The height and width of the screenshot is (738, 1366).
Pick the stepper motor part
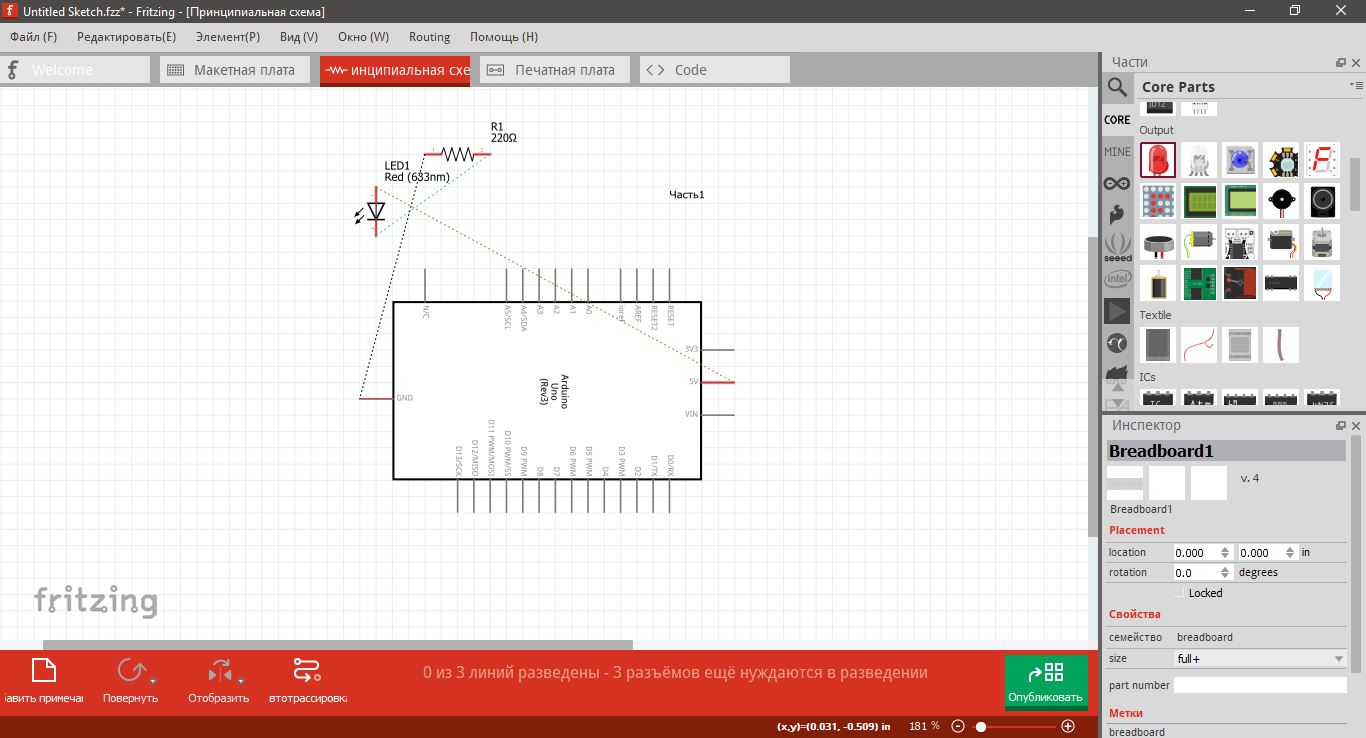pyautogui.click(x=1322, y=242)
